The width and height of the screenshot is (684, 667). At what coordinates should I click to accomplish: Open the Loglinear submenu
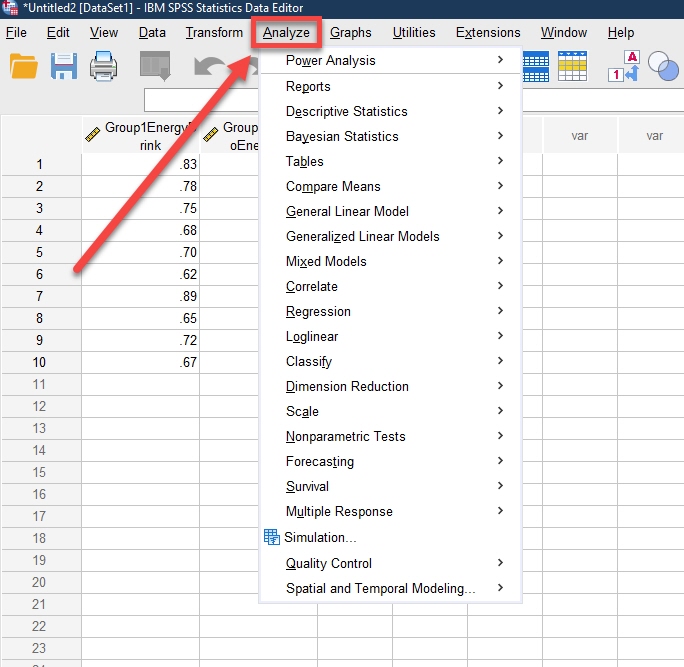tap(390, 336)
